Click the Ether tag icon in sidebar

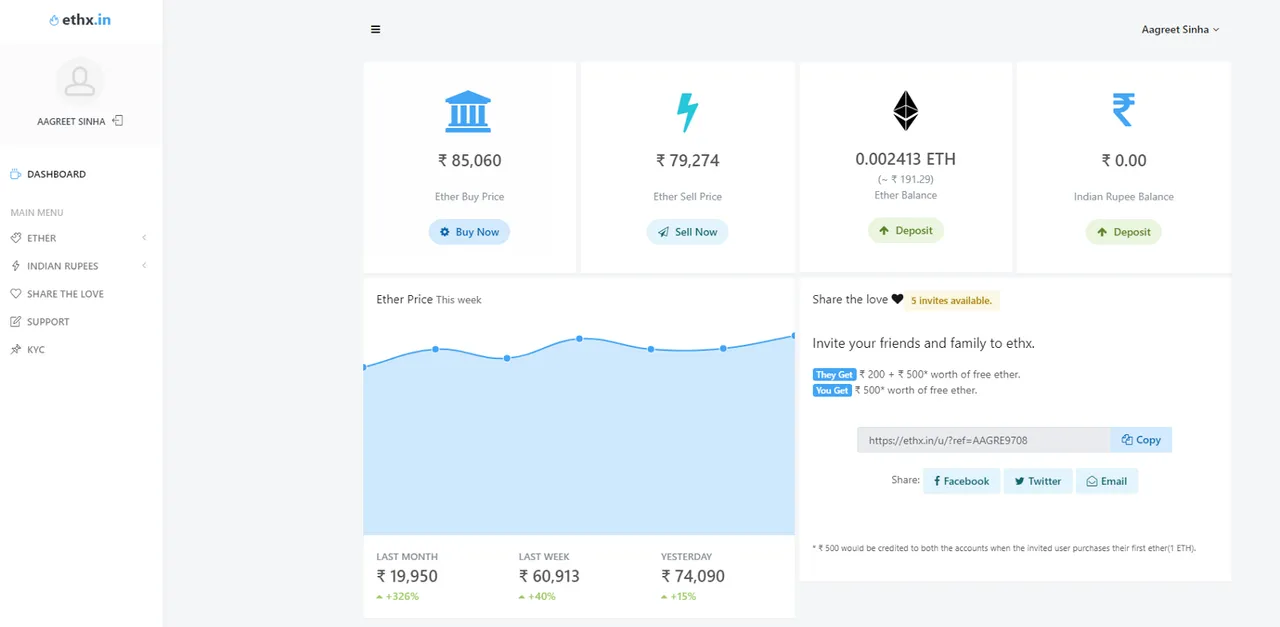pos(16,238)
